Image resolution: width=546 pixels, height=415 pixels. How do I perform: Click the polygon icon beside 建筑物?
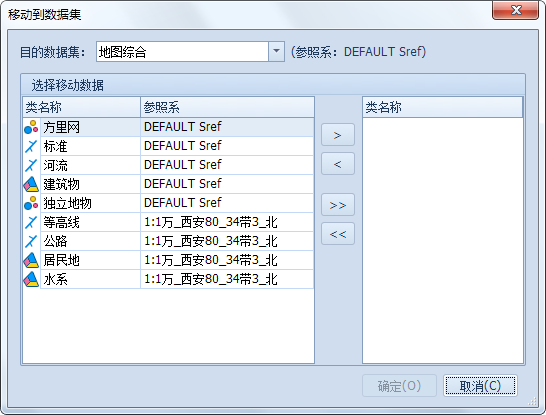click(x=31, y=184)
